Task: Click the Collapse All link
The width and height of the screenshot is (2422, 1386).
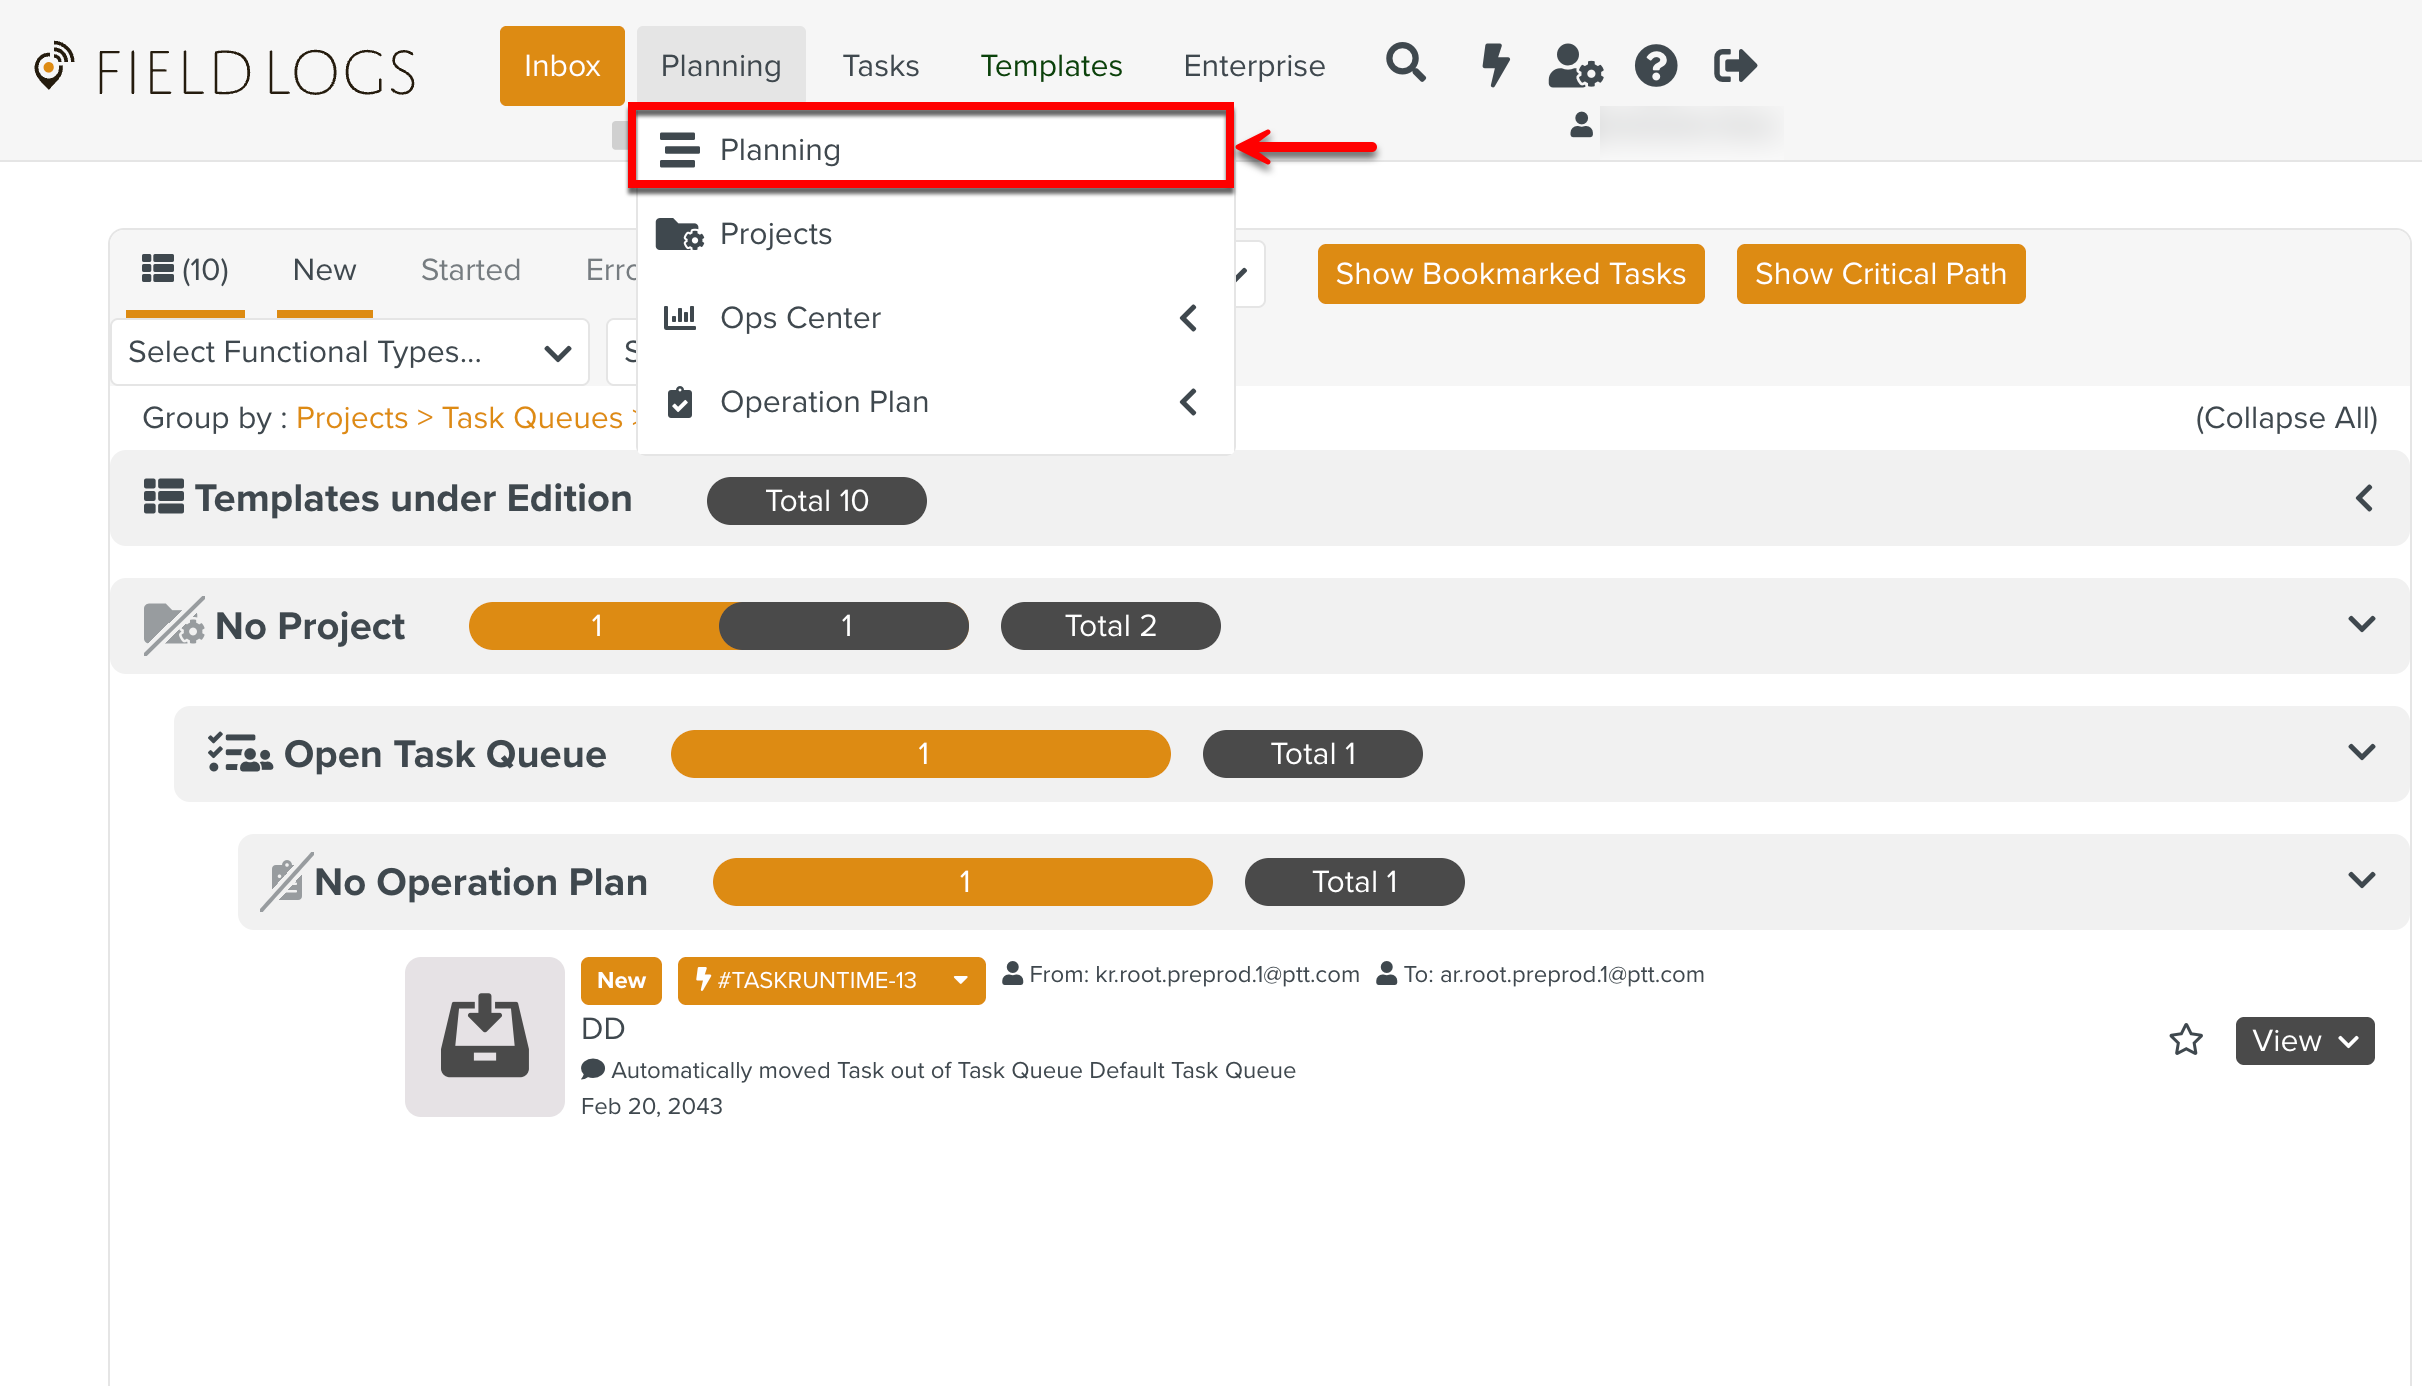Action: pyautogui.click(x=2286, y=418)
